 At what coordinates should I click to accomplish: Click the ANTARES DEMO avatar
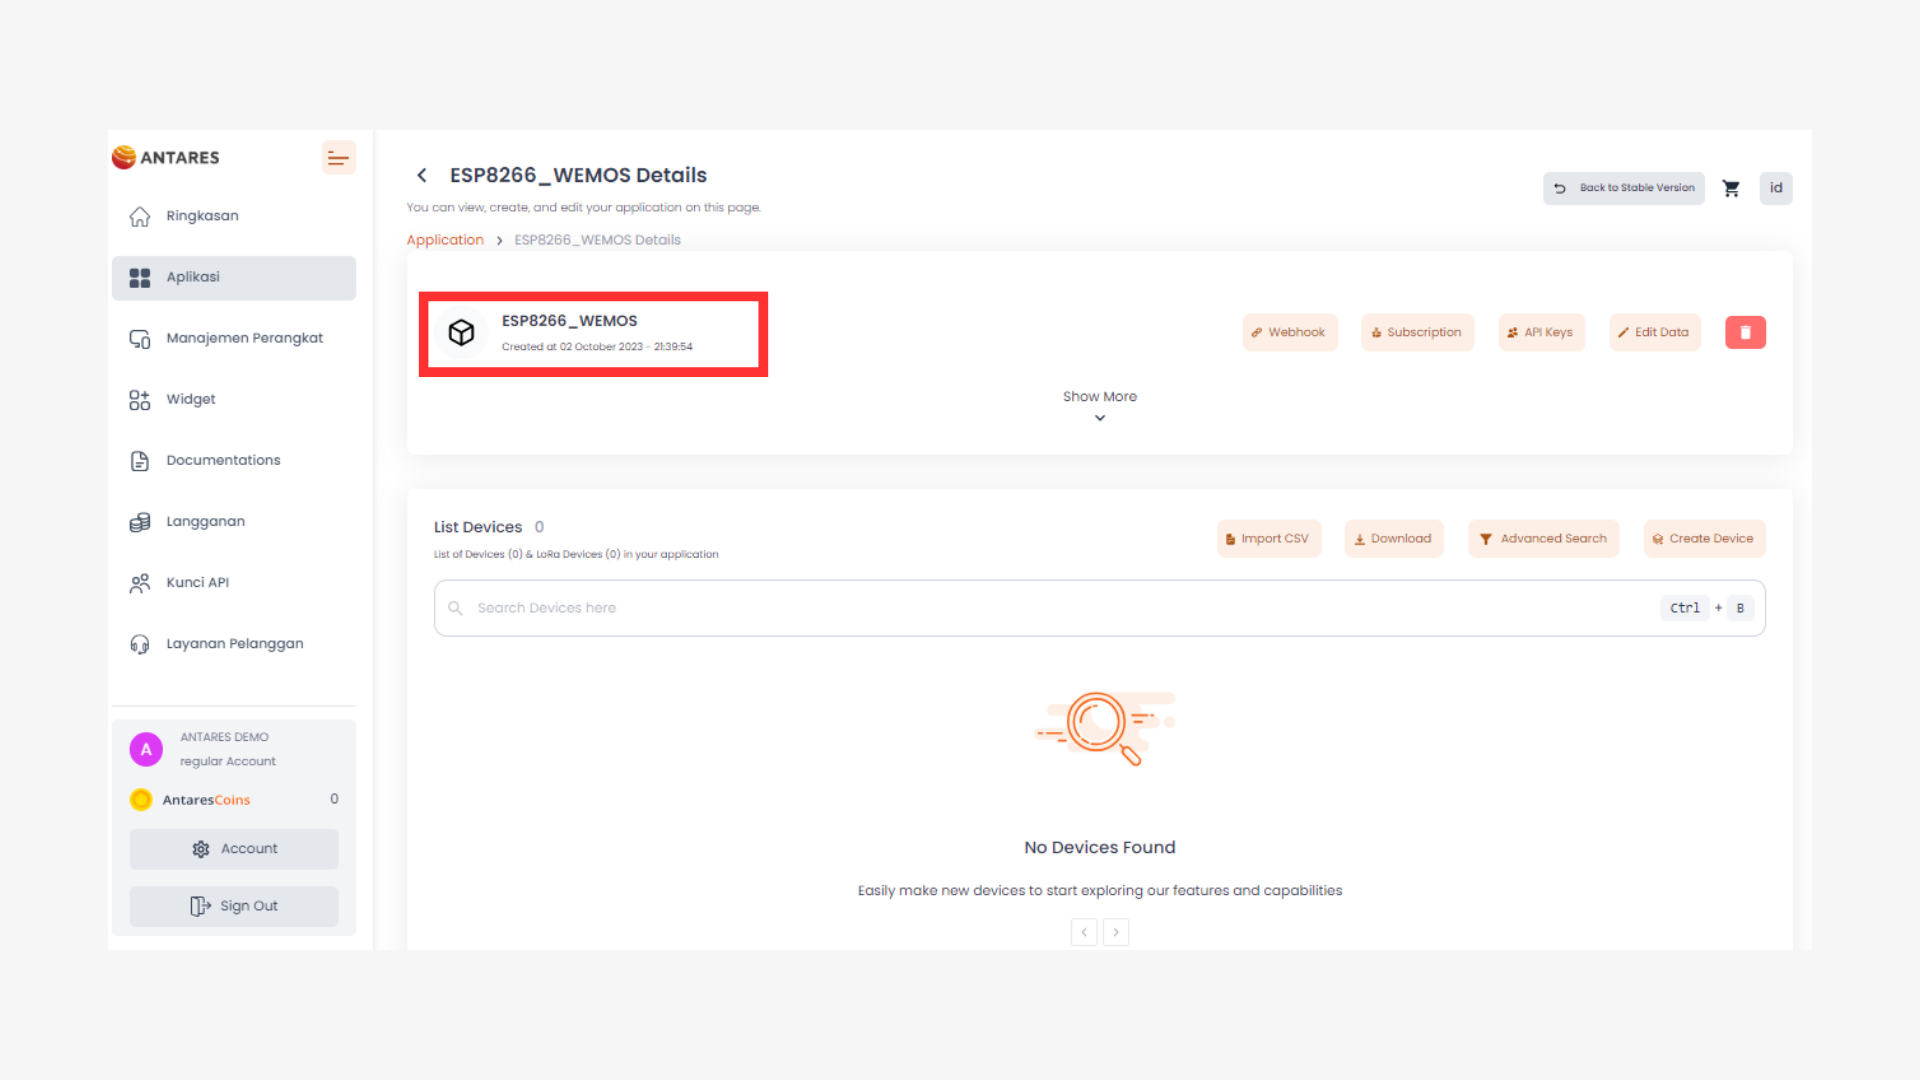pos(146,749)
